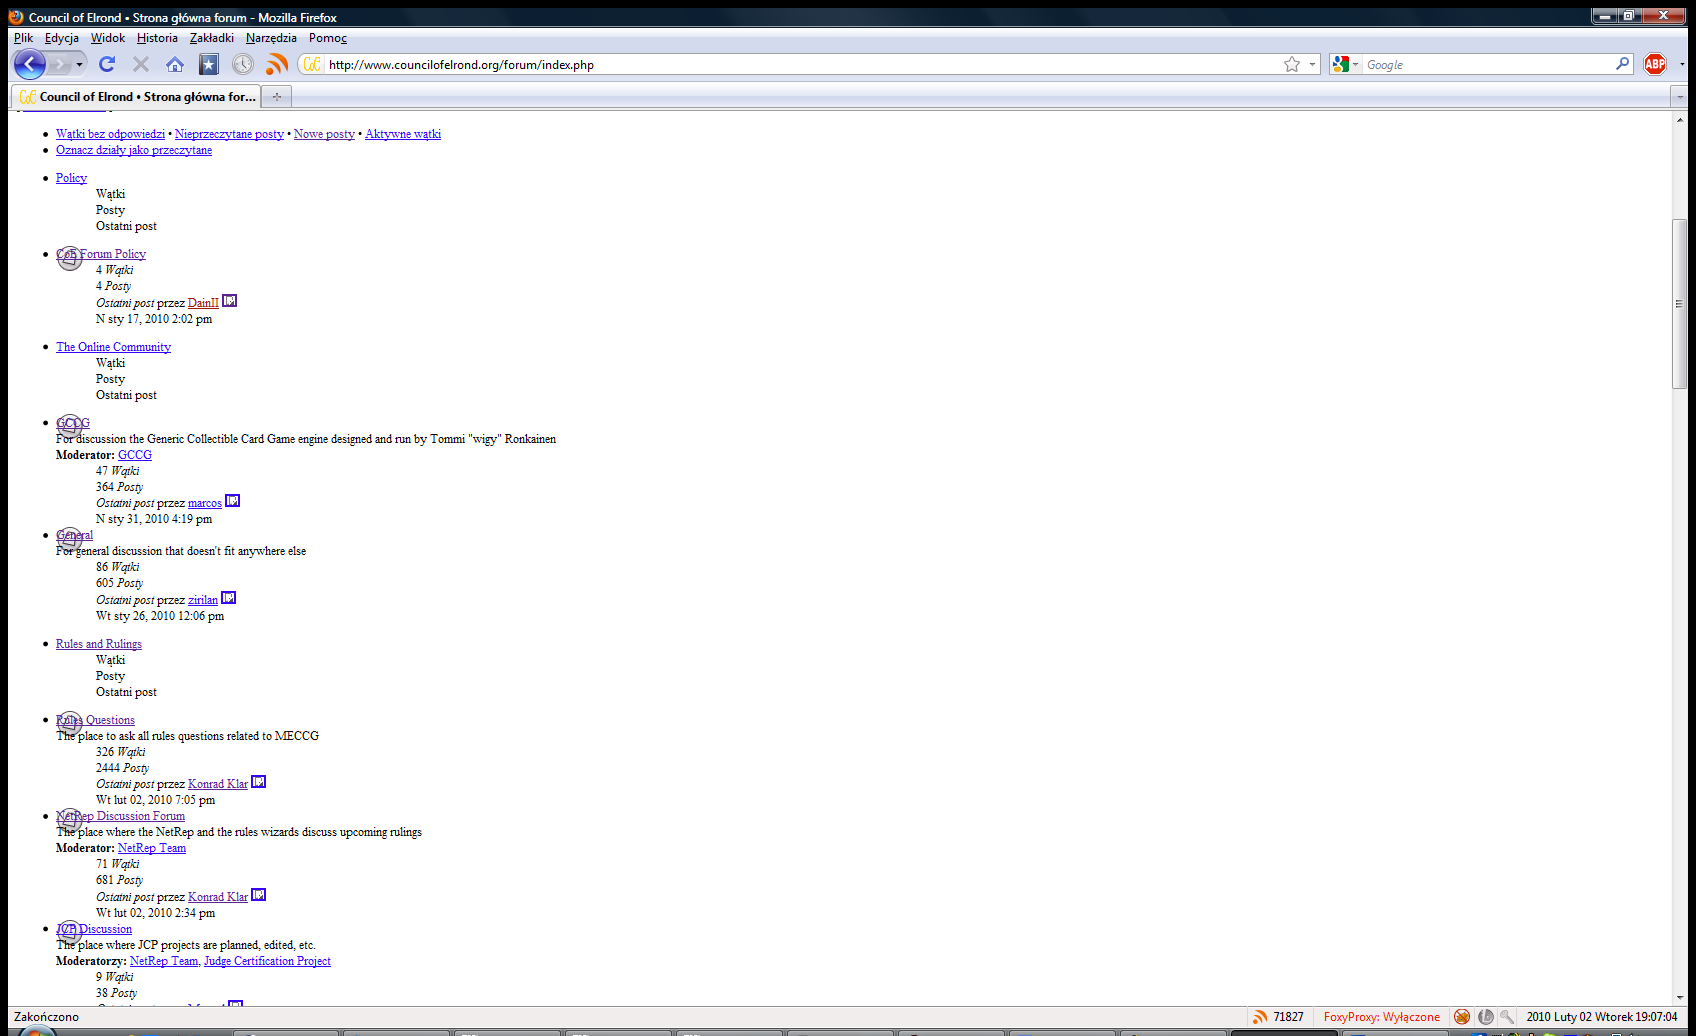View latest post icon next to DainII
Screen dimensions: 1696x1036
pyautogui.click(x=229, y=301)
